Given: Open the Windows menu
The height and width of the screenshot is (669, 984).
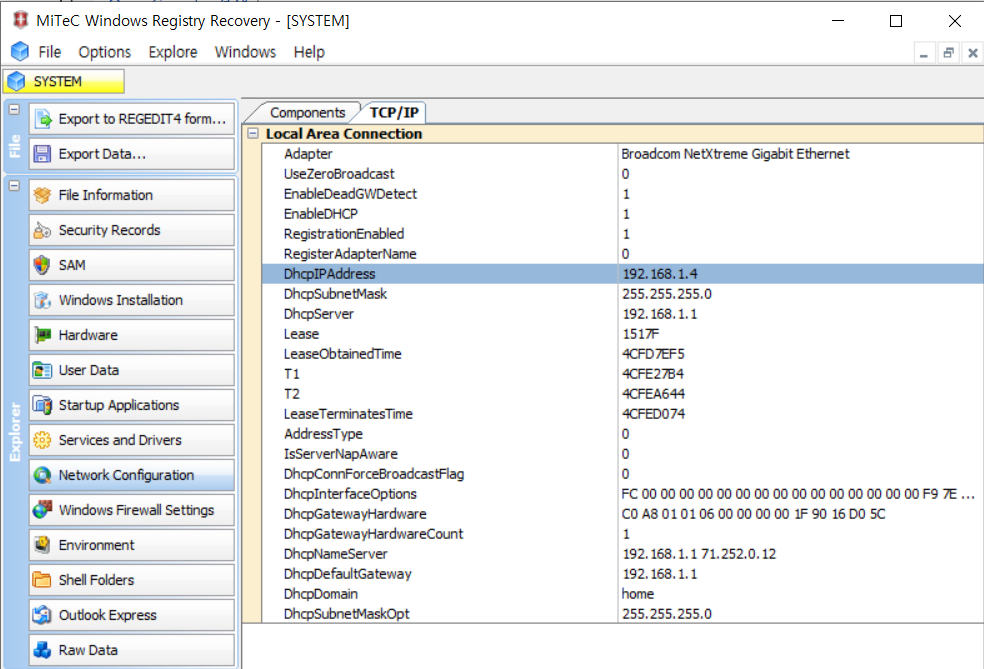Looking at the screenshot, I should [x=245, y=52].
